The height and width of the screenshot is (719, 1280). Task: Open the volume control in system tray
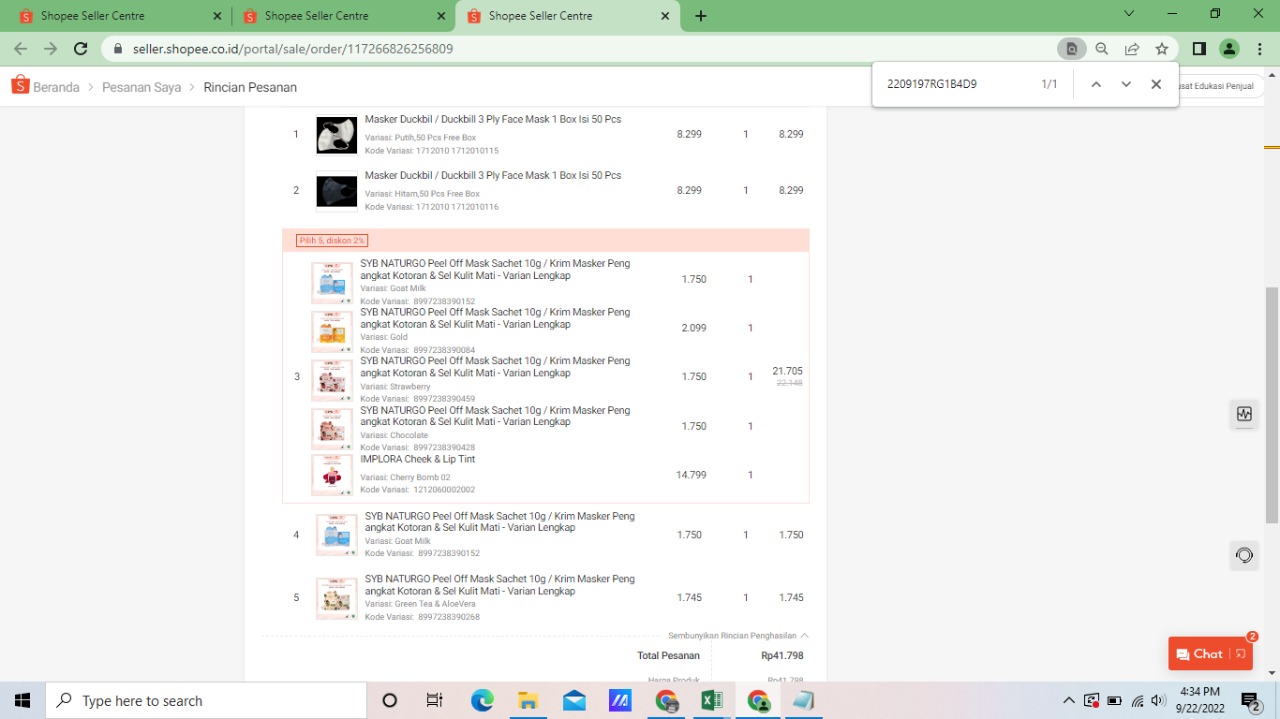coord(1159,701)
